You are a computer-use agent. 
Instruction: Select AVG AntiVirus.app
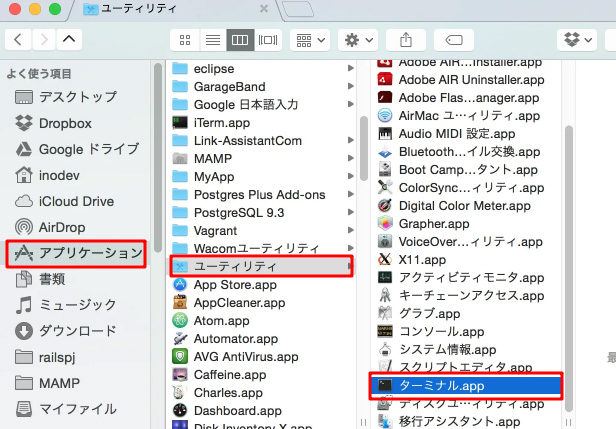click(x=262, y=357)
